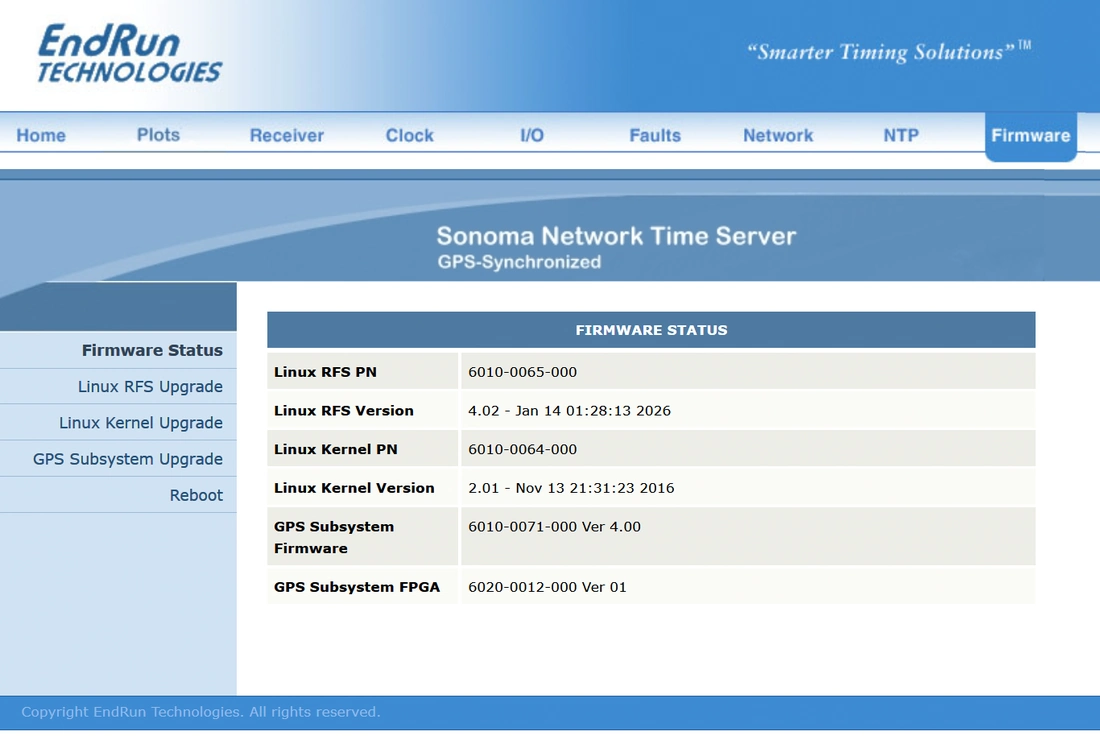Click the GPS Subsystem Firmware label
This screenshot has height=744, width=1100.
click(334, 537)
